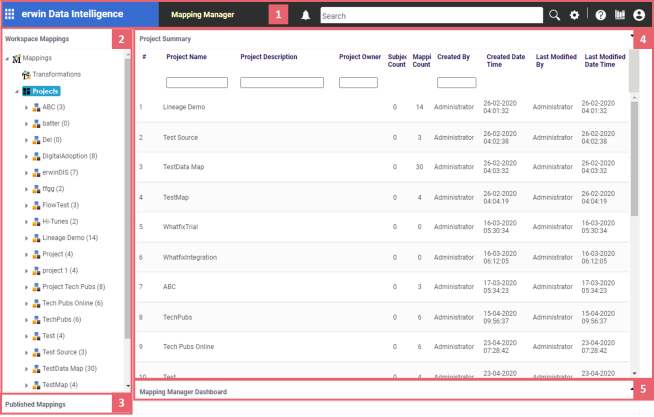Expand the TestMap (4) tree node

pyautogui.click(x=26, y=385)
